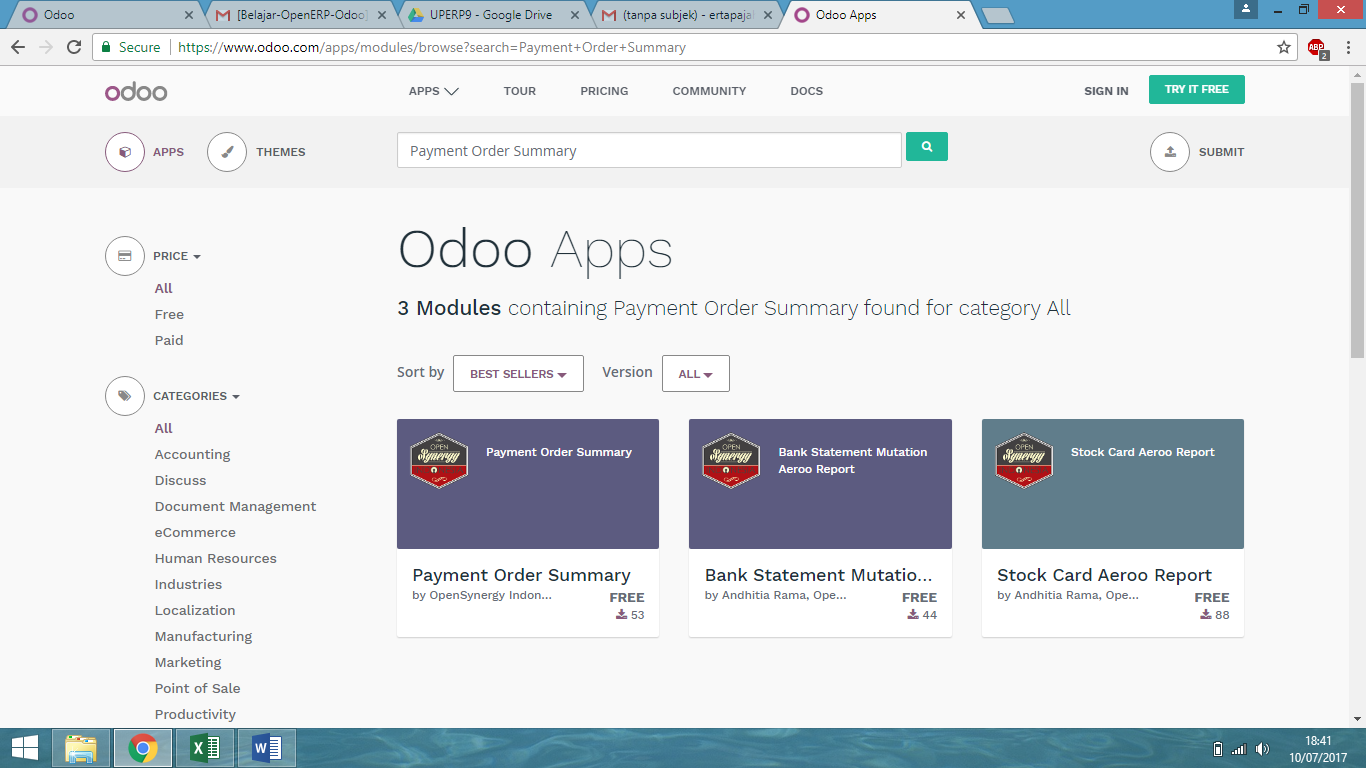Image resolution: width=1366 pixels, height=768 pixels.
Task: Click the Submit upload icon
Action: (1170, 152)
